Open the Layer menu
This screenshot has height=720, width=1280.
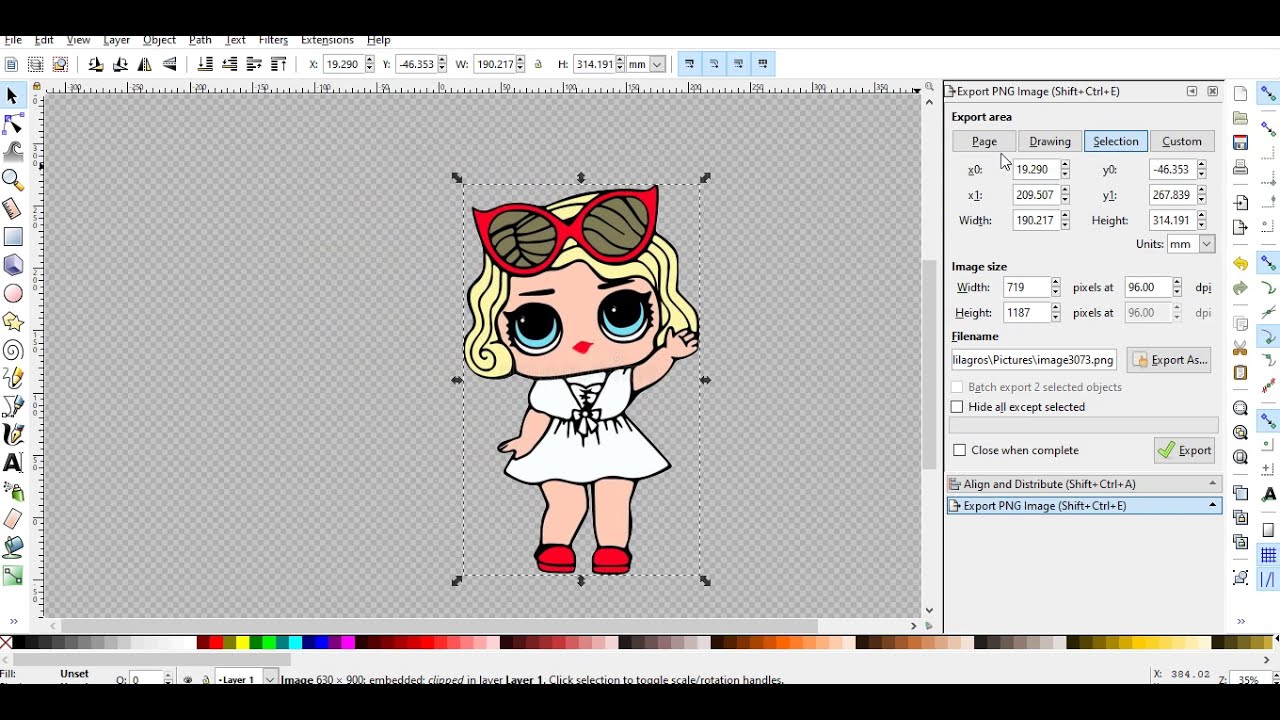[x=117, y=40]
